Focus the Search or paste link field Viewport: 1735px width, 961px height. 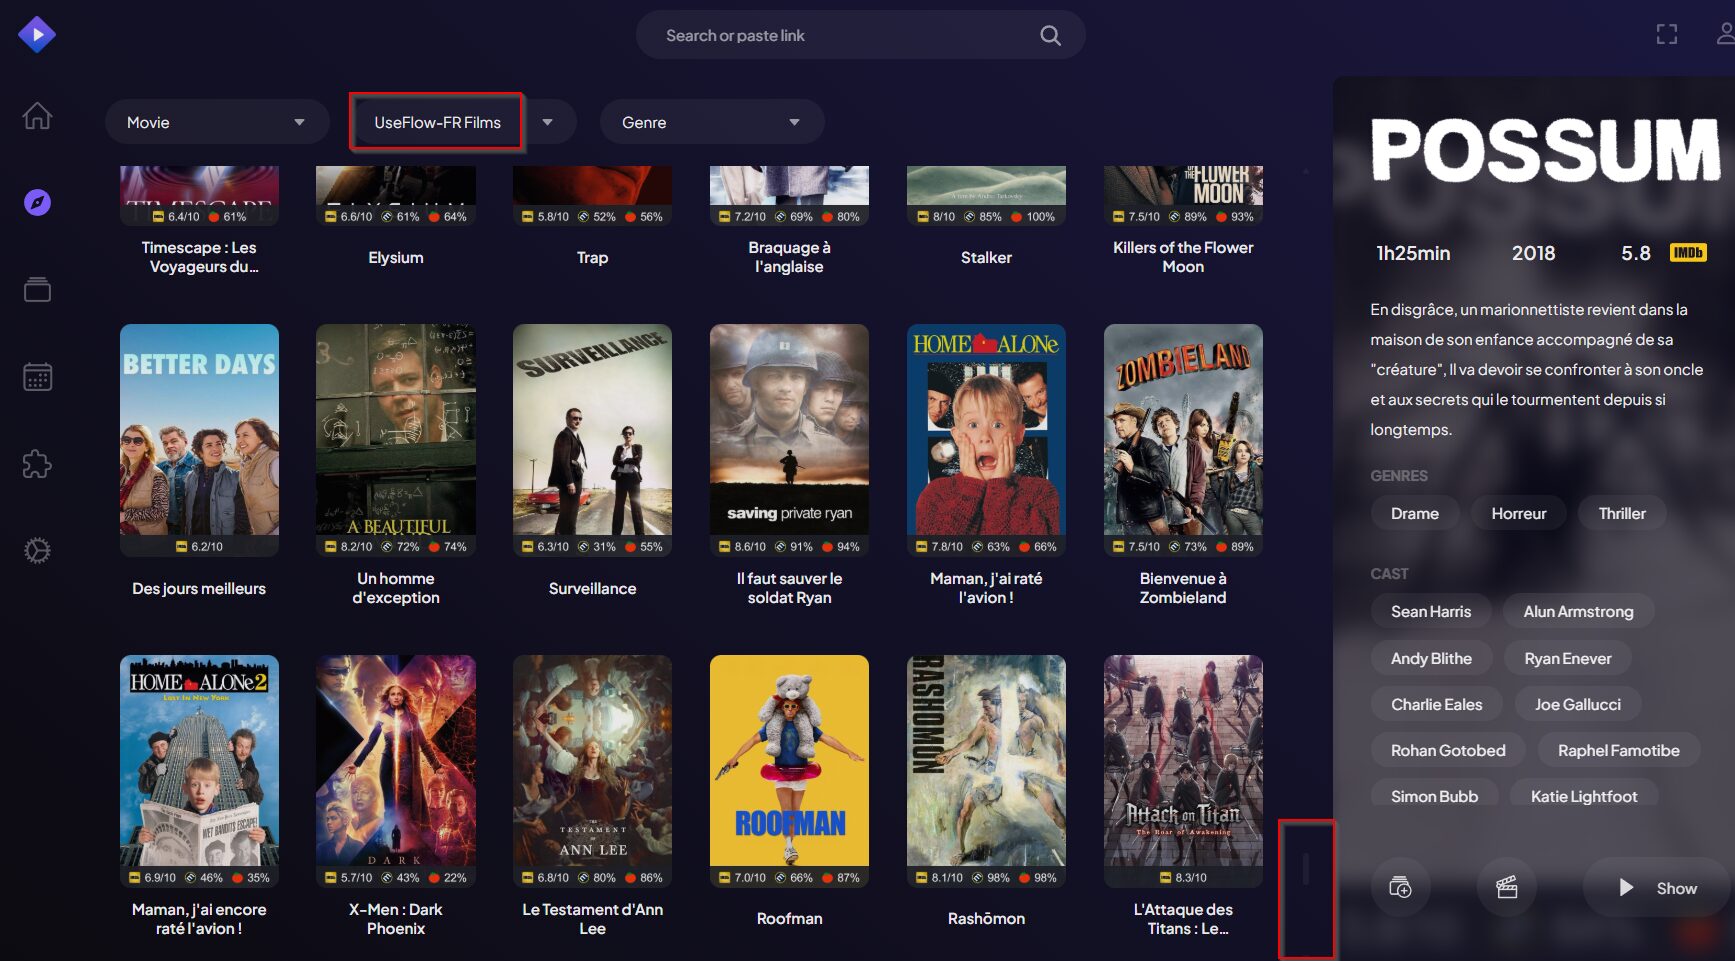(860, 35)
